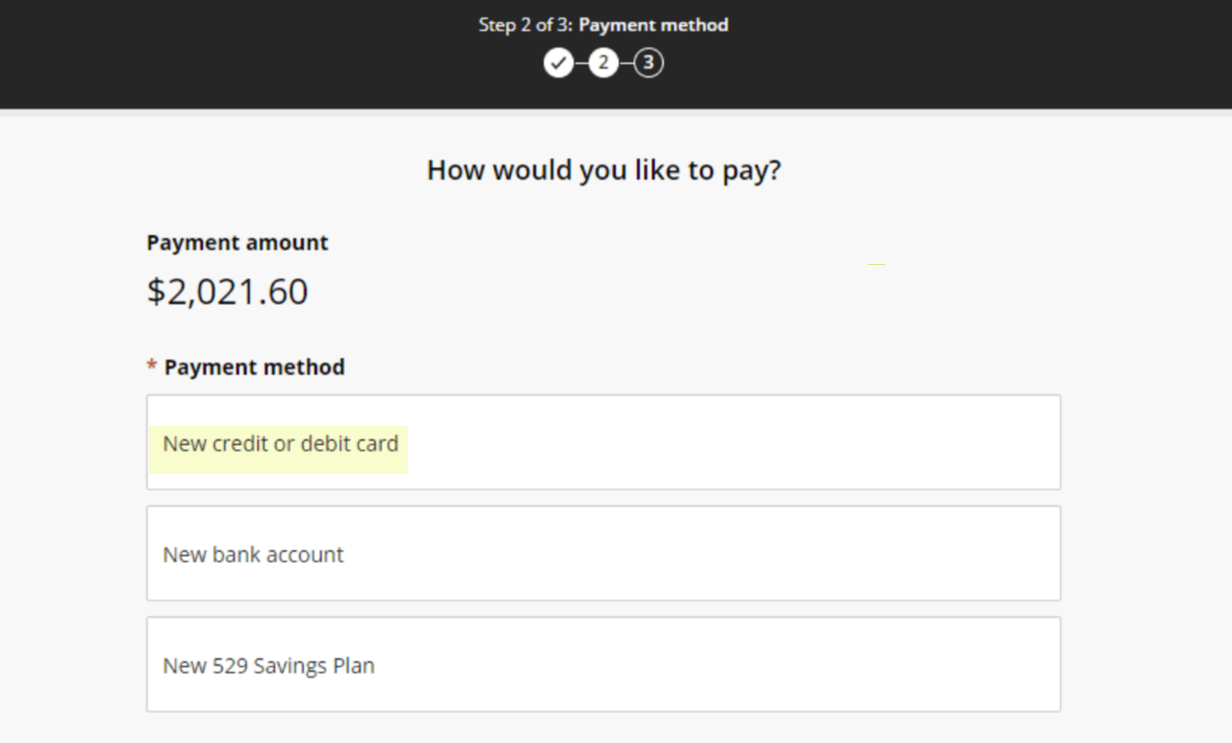Screen dimensions: 1232x743
Task: Click the red asterisk next to Payment method
Action: pos(149,366)
